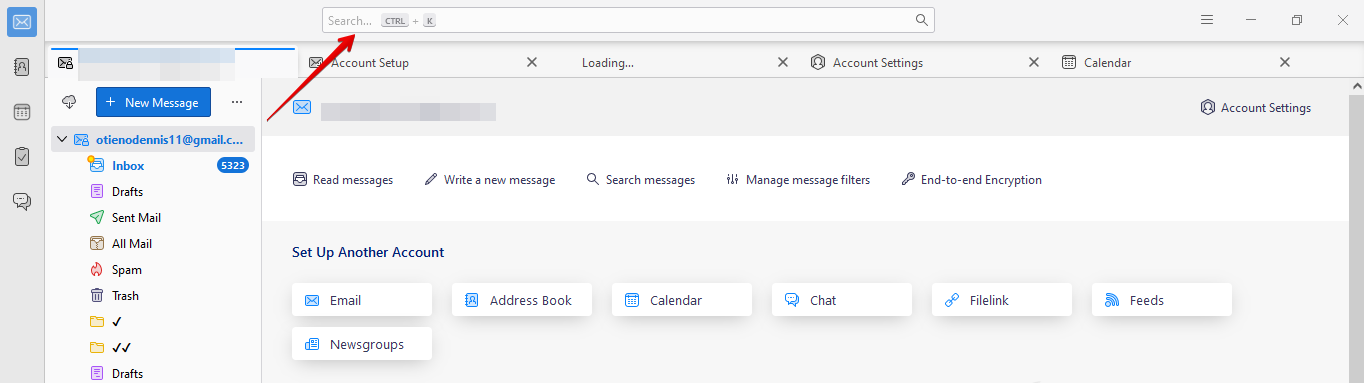Click the magnifier icon in search bar
Screen dimensions: 1364x383
point(922,20)
